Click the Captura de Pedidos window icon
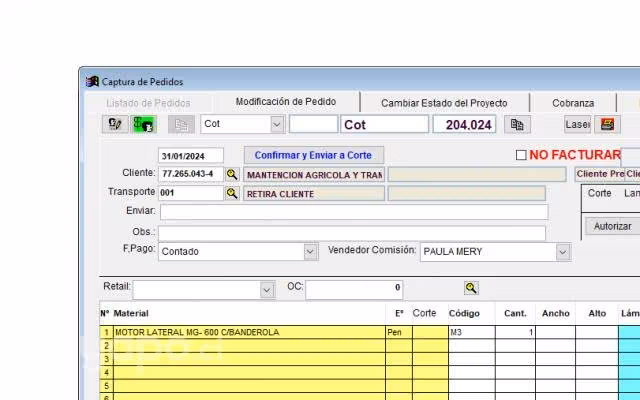640x400 pixels. [x=92, y=81]
